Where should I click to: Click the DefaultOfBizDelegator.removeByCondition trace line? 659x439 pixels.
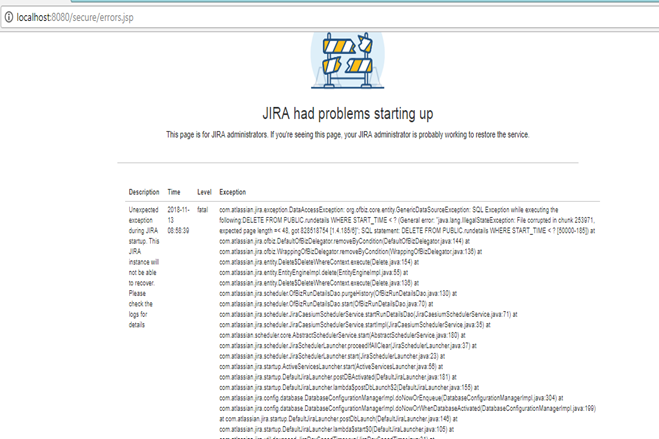coord(344,241)
